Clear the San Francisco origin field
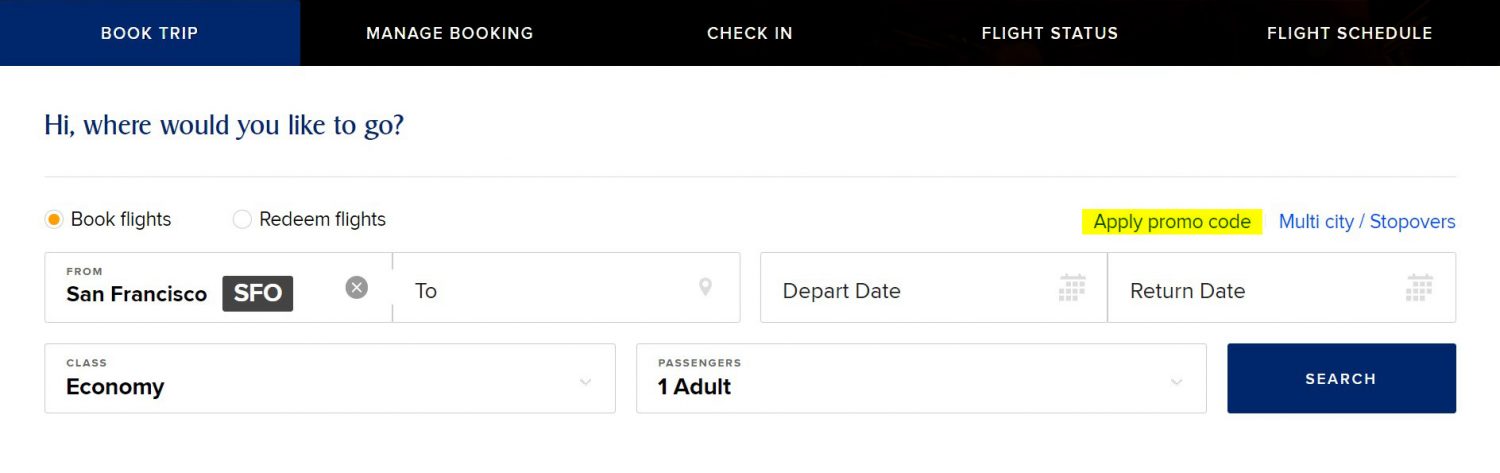The width and height of the screenshot is (1500, 473). (x=357, y=288)
